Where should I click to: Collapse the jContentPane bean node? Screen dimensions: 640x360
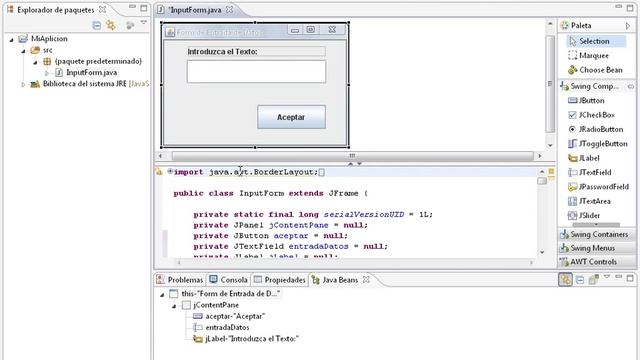[x=174, y=306]
